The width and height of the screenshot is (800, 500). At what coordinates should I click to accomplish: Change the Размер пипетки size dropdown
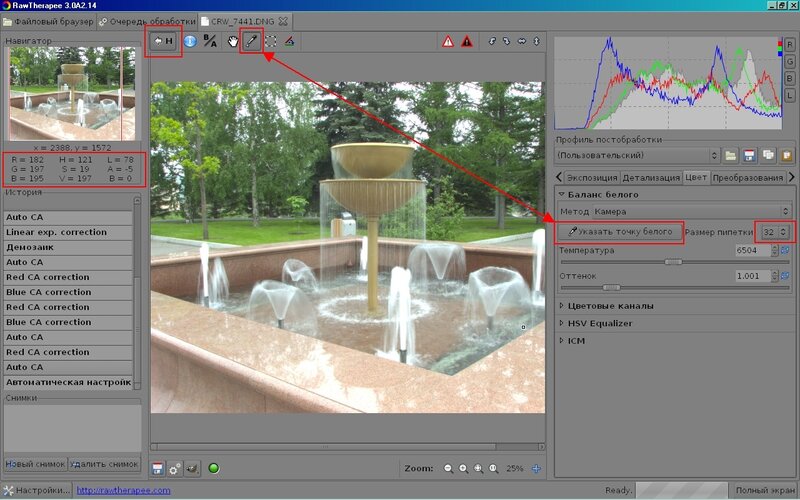point(774,232)
